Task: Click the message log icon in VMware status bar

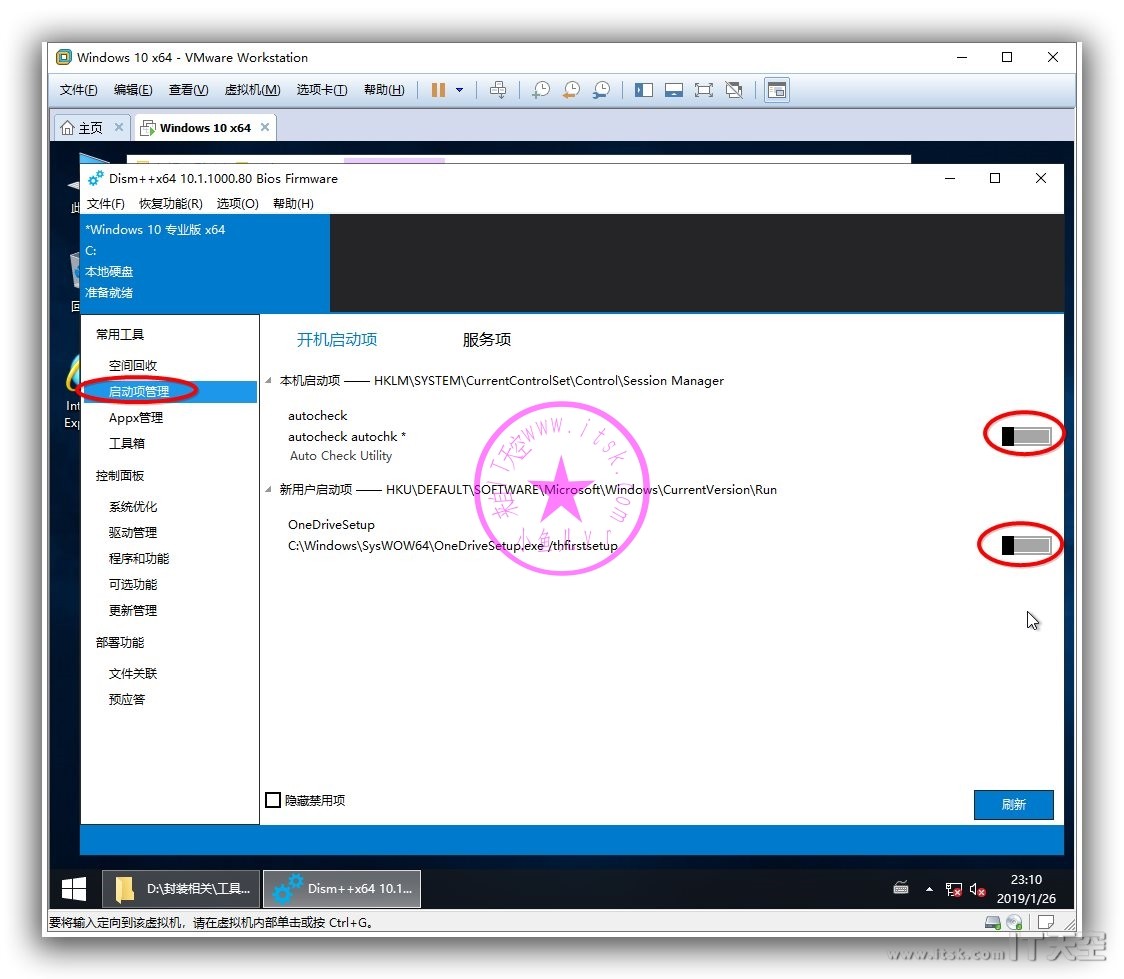Action: click(x=1046, y=922)
